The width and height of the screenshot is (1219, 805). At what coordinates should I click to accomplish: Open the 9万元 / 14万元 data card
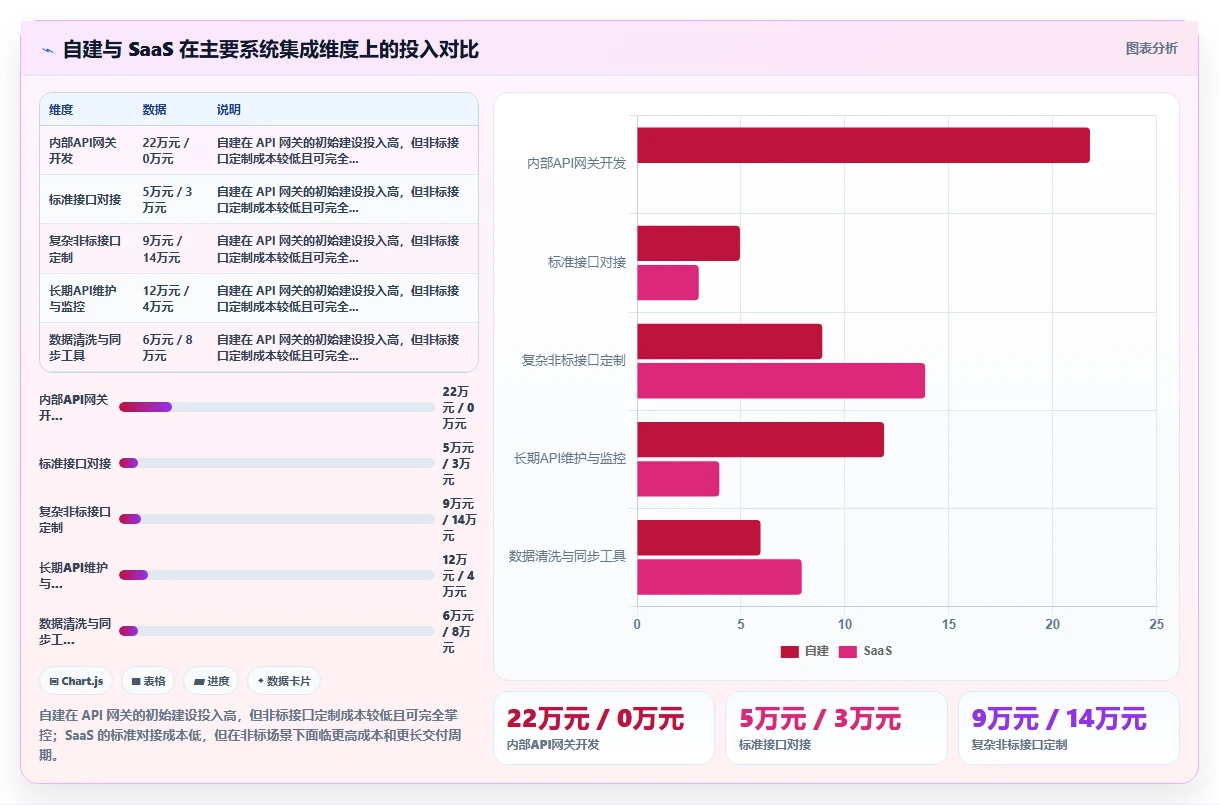tap(1068, 728)
